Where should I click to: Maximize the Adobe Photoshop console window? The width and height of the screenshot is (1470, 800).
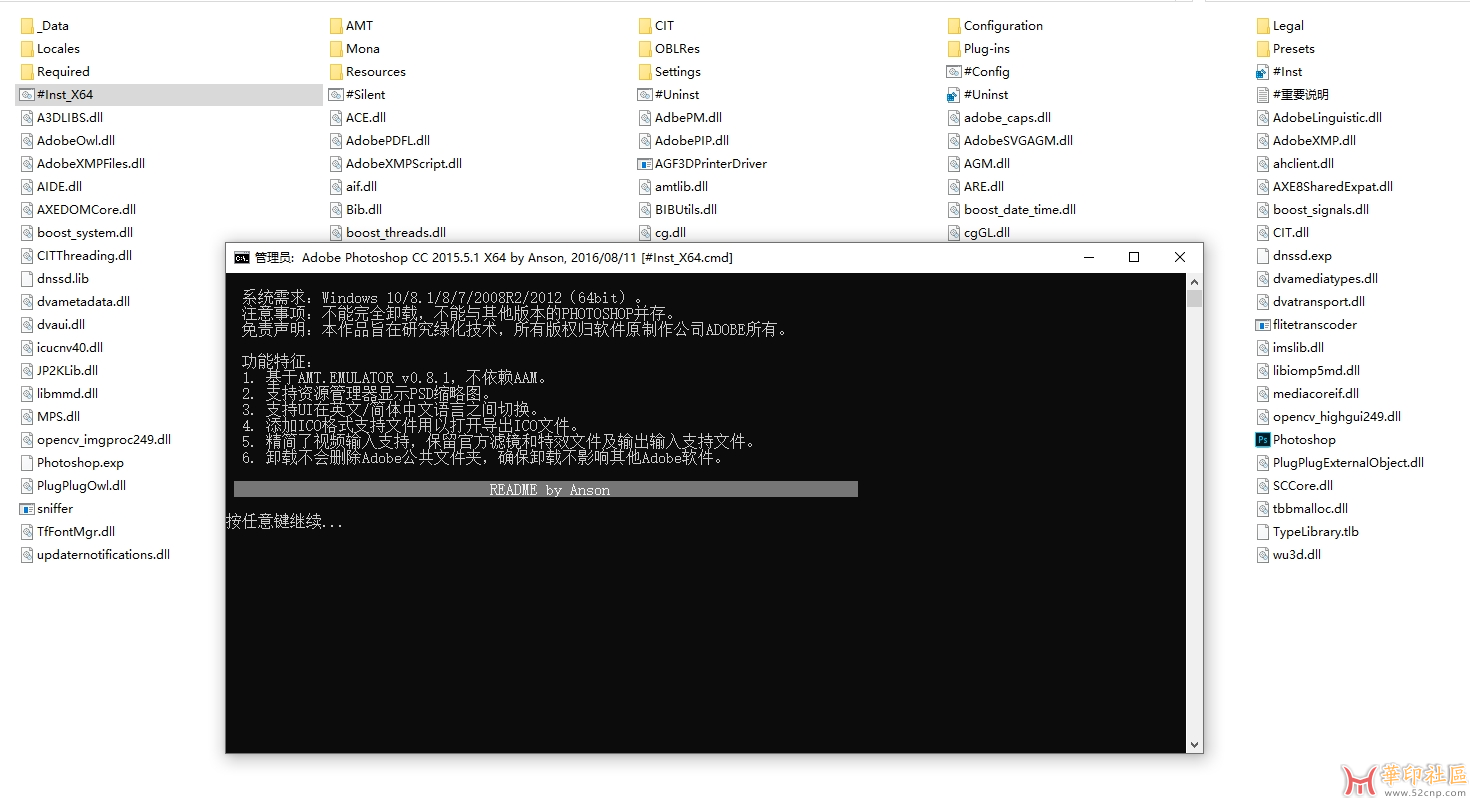[x=1134, y=257]
